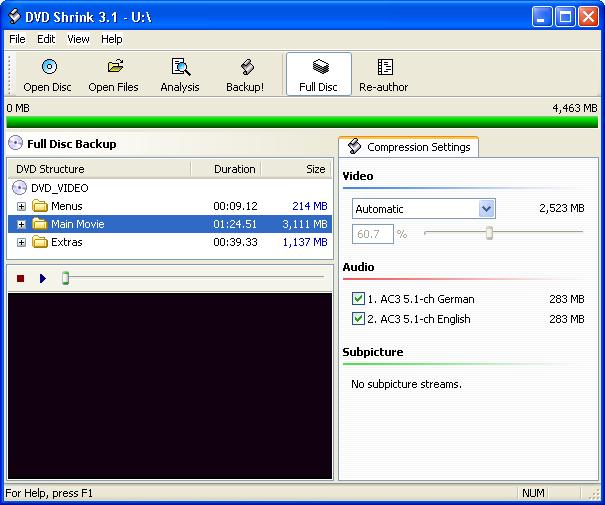Open the File menu
The image size is (605, 505).
pos(17,39)
